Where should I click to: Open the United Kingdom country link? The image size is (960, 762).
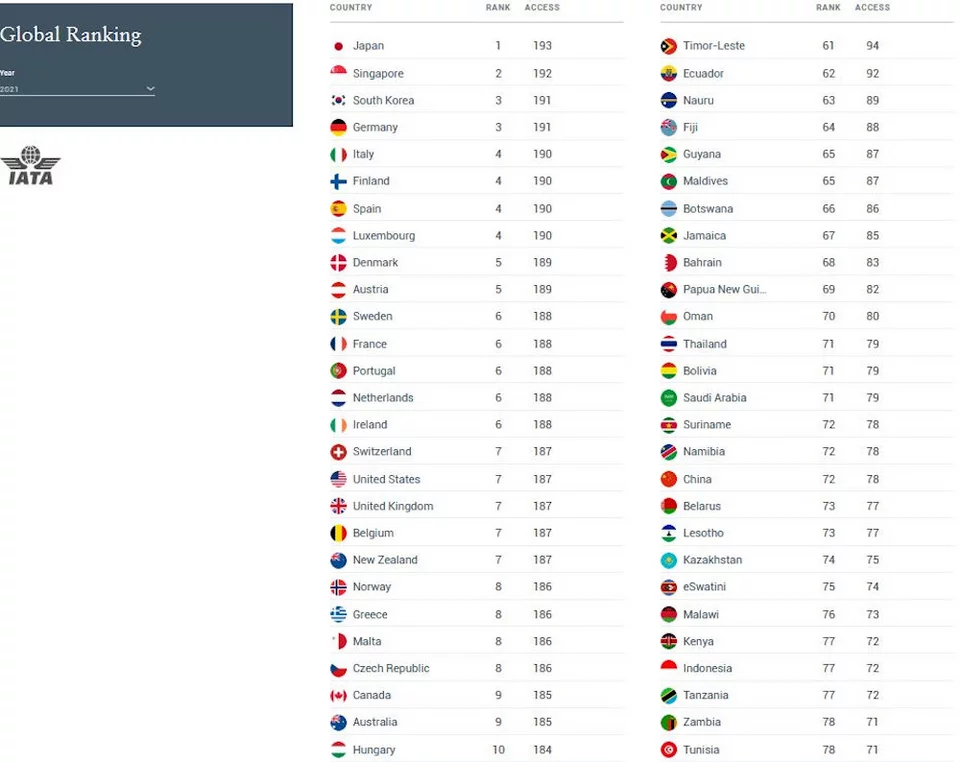pos(392,506)
